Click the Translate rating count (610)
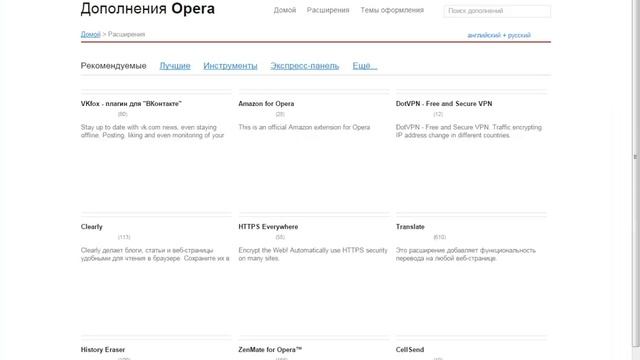Image resolution: width=640 pixels, height=360 pixels. coord(440,237)
